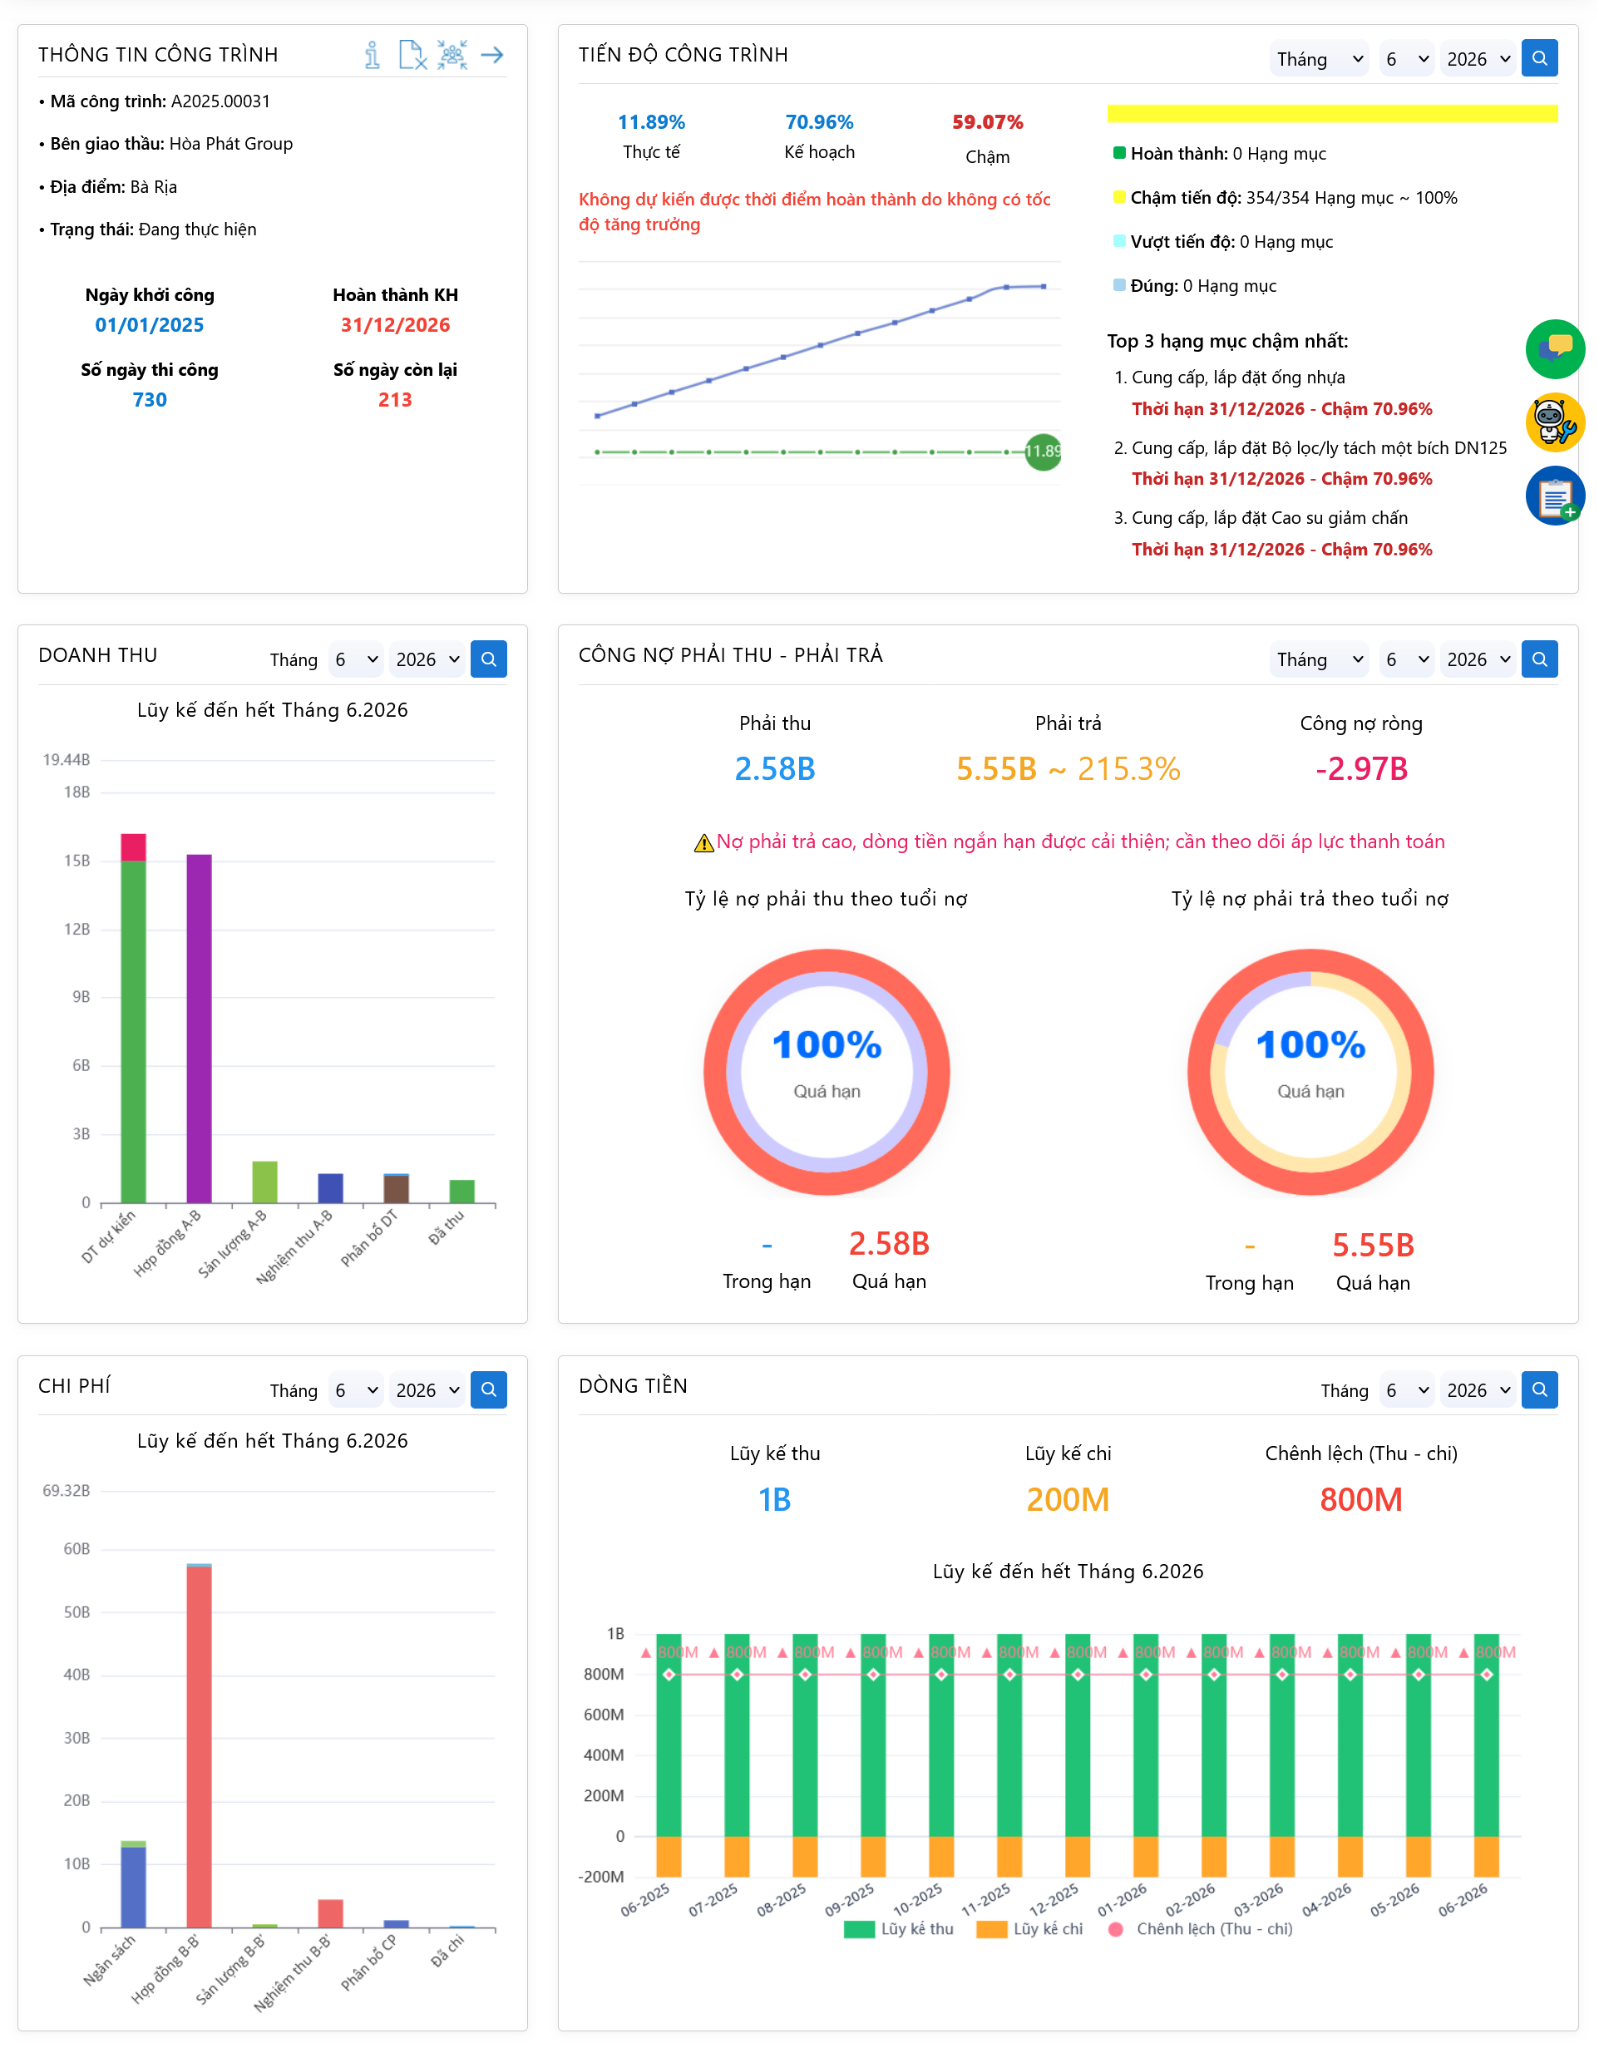Toggle the Lũy kế chi legend item
Screen dimensions: 1597x2048
[x=1029, y=1929]
